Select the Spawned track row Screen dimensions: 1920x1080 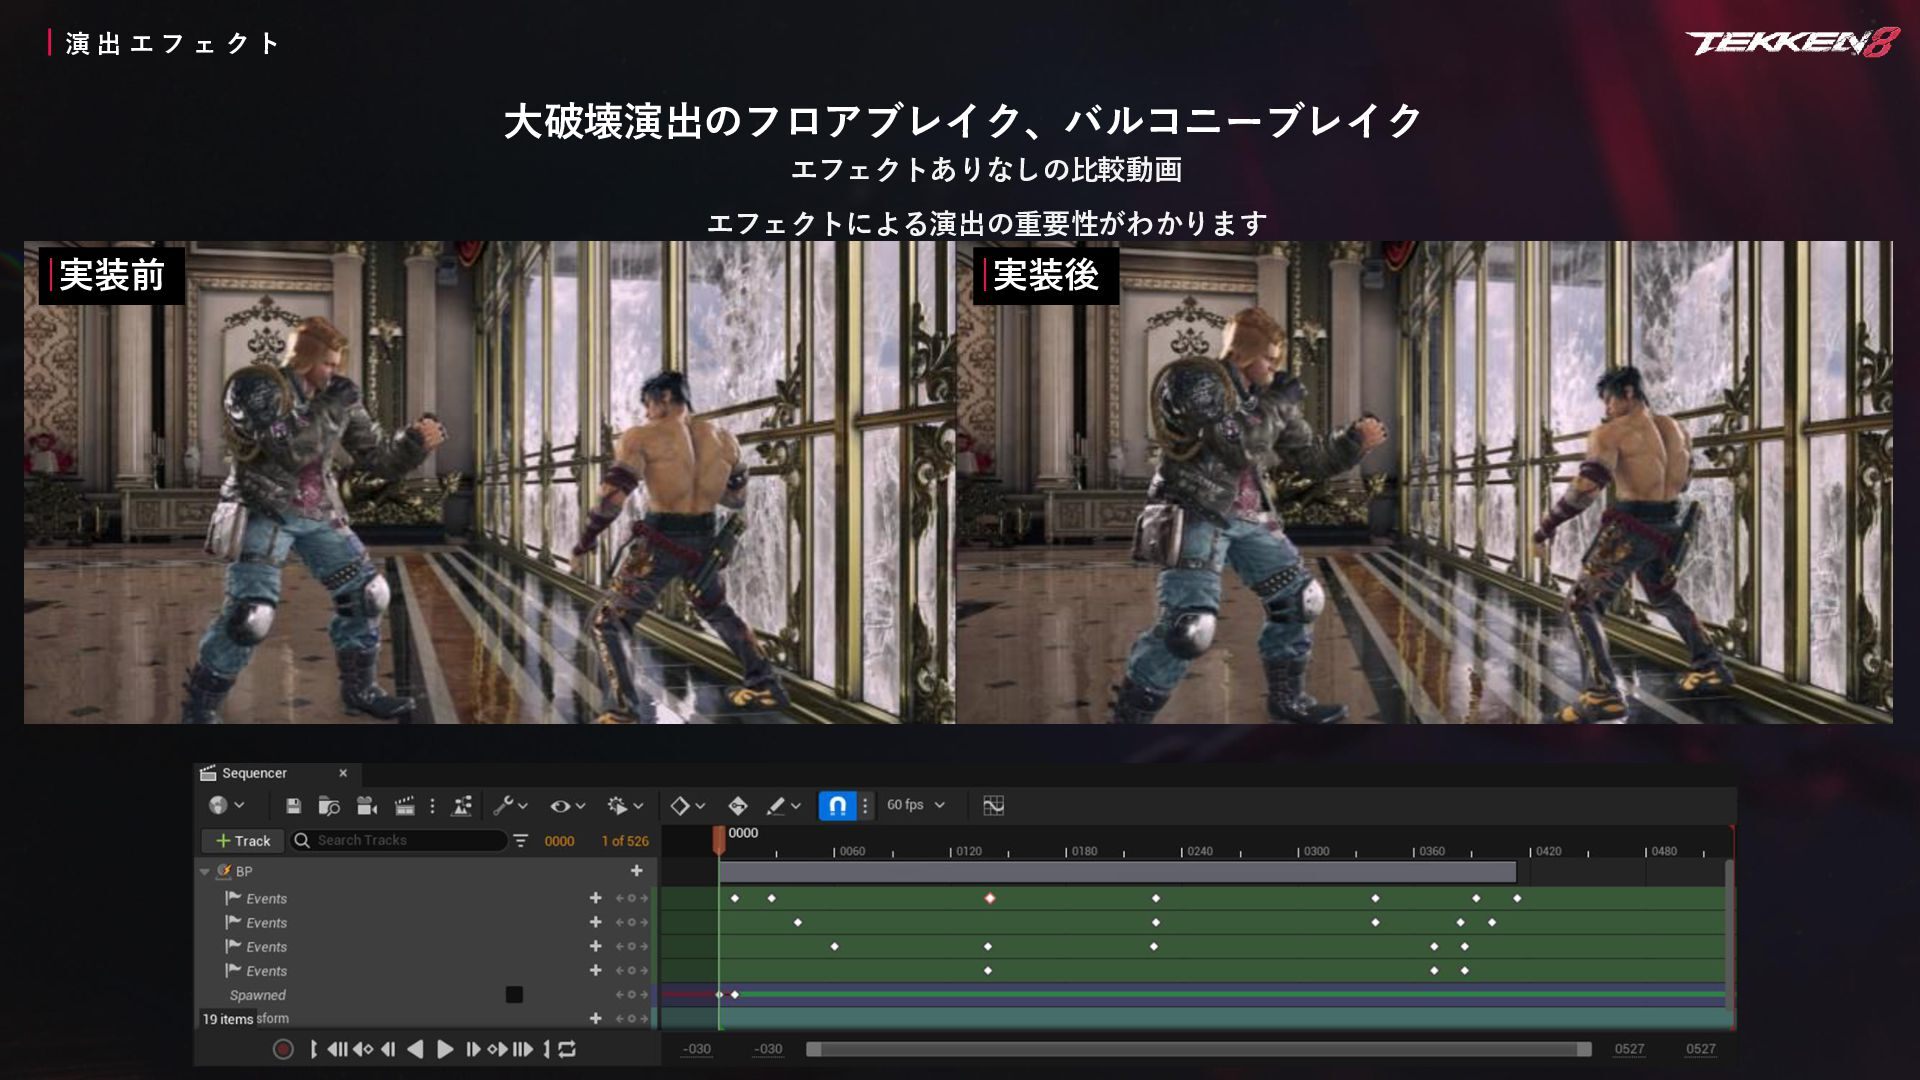[x=423, y=995]
